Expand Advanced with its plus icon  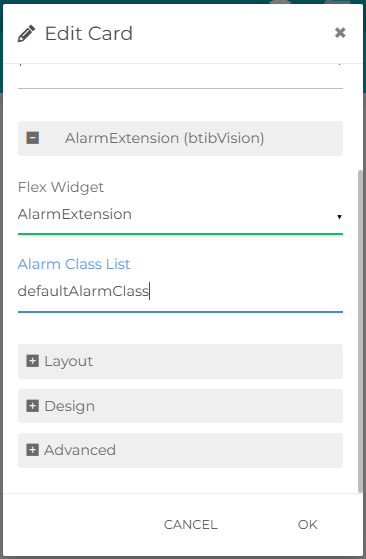click(x=32, y=450)
